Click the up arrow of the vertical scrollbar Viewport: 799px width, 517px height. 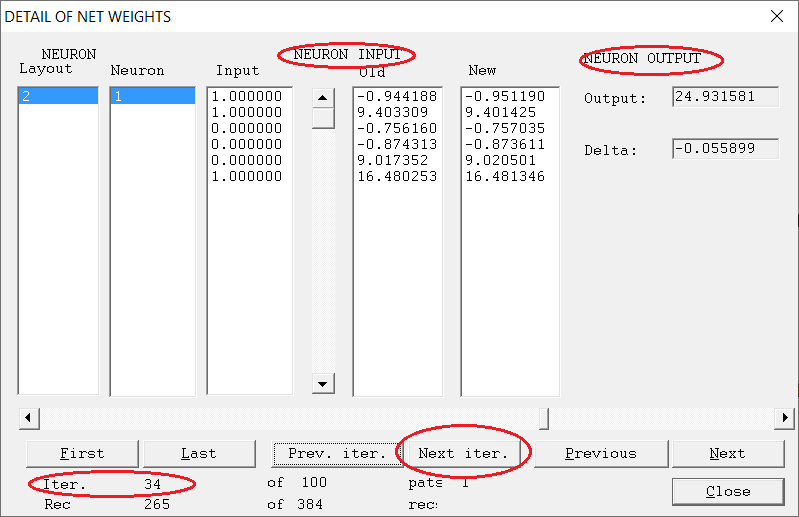coord(323,97)
